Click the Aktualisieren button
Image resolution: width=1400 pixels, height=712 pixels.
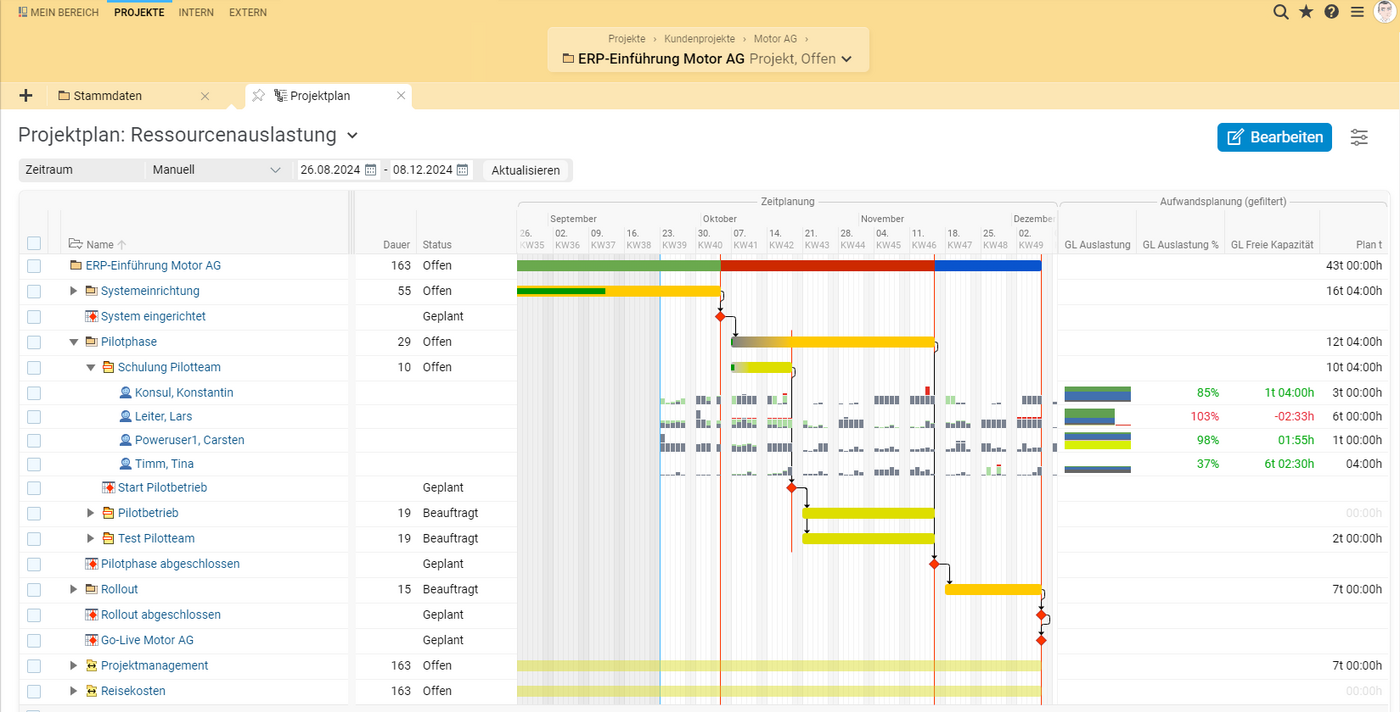point(526,170)
